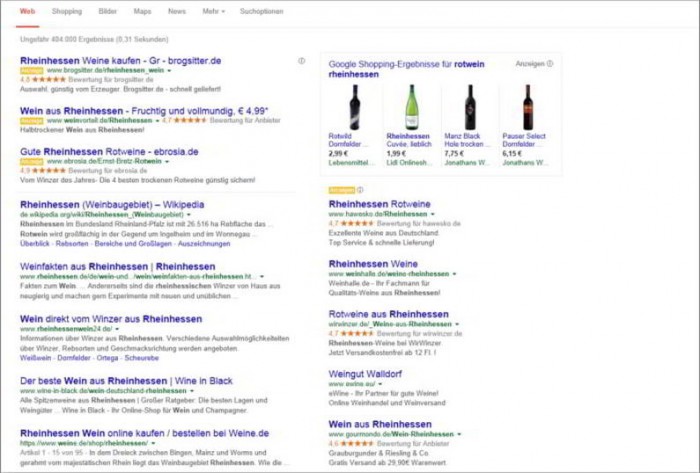Expand dropdown arrow beside gourmondo.de URL
The height and width of the screenshot is (473, 700).
click(459, 434)
